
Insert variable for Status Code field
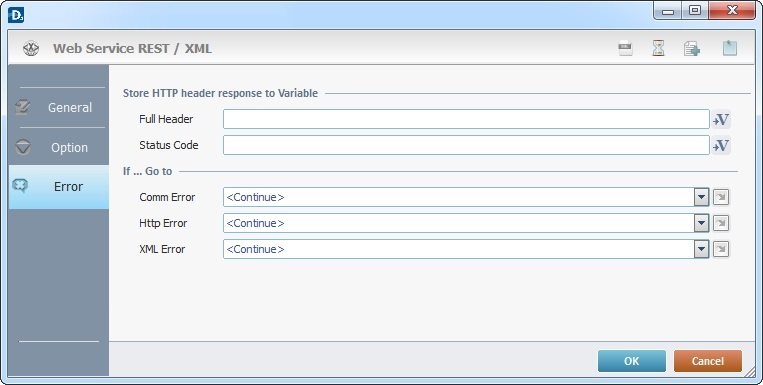click(x=721, y=145)
